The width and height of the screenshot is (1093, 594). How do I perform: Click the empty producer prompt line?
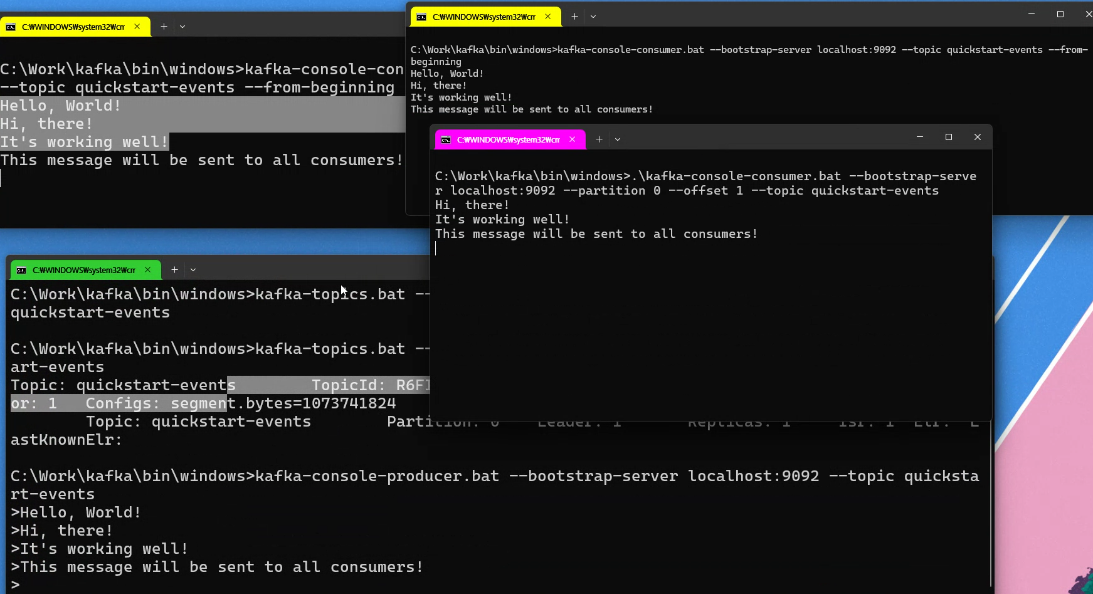click(x=15, y=585)
